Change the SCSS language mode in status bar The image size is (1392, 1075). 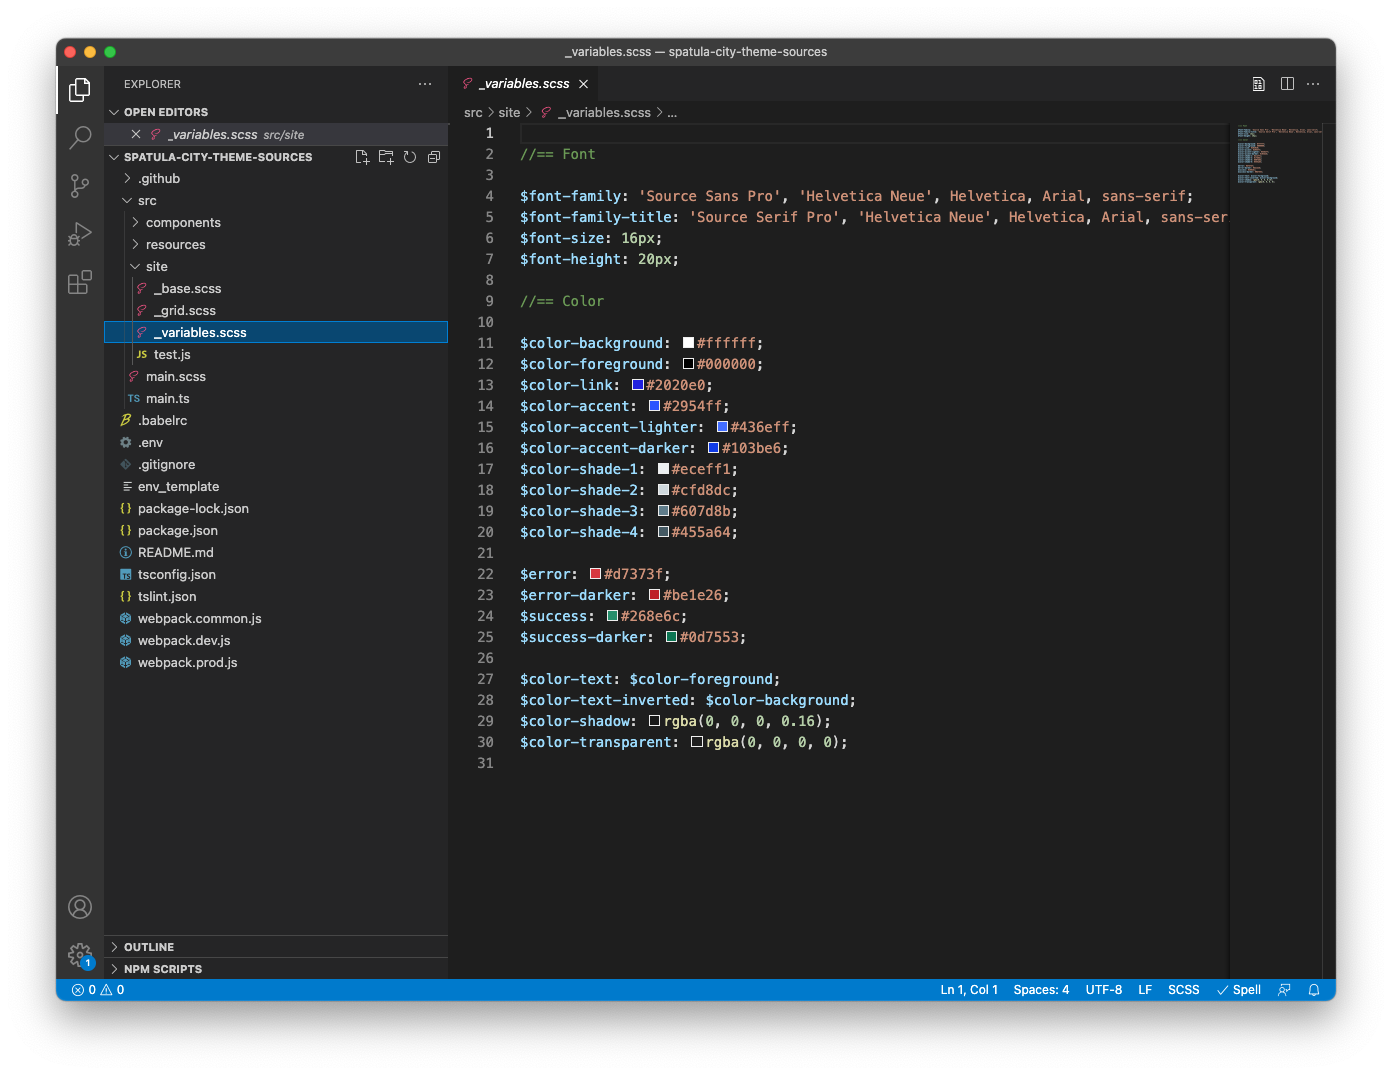coord(1183,990)
